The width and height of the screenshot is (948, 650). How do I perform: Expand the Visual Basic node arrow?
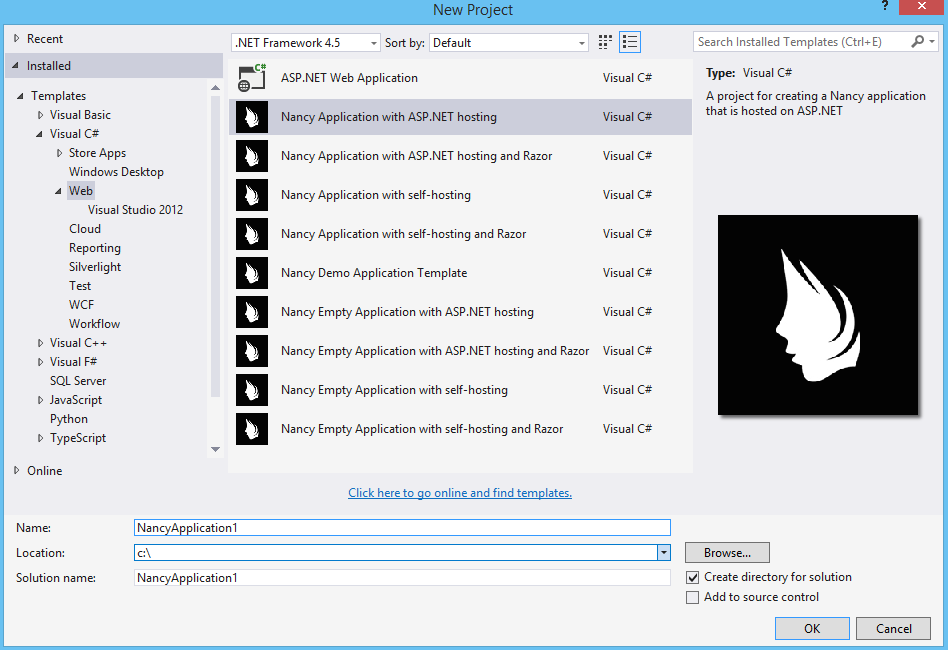click(x=40, y=114)
